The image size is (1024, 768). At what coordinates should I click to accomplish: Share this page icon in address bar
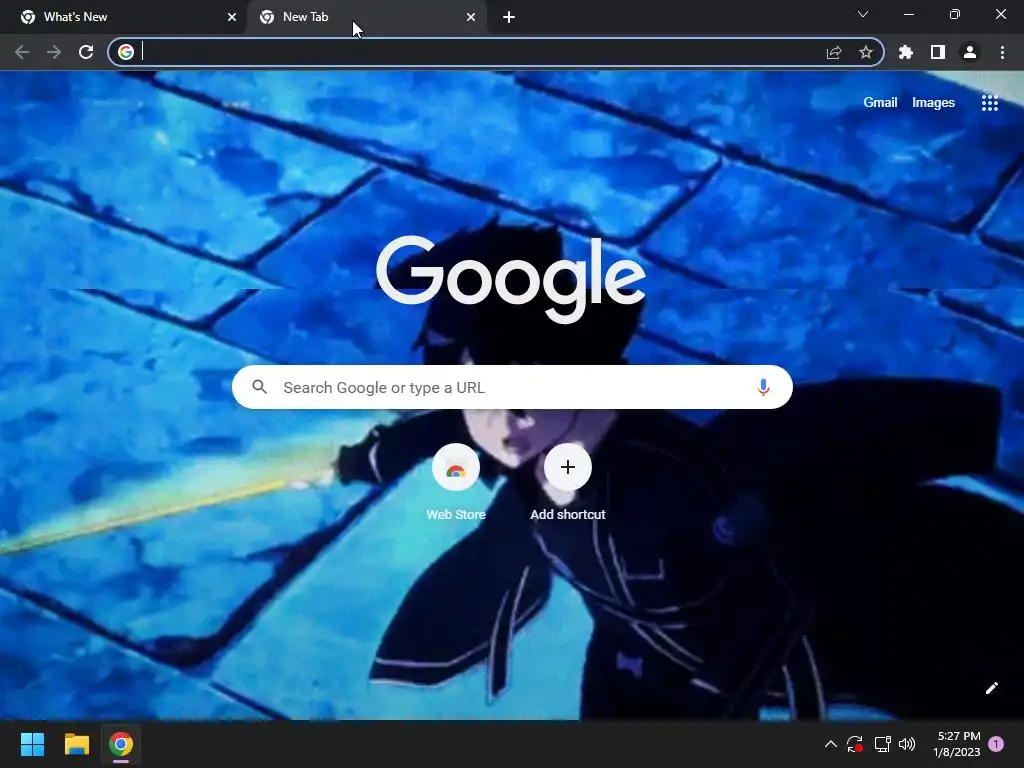pyautogui.click(x=834, y=52)
